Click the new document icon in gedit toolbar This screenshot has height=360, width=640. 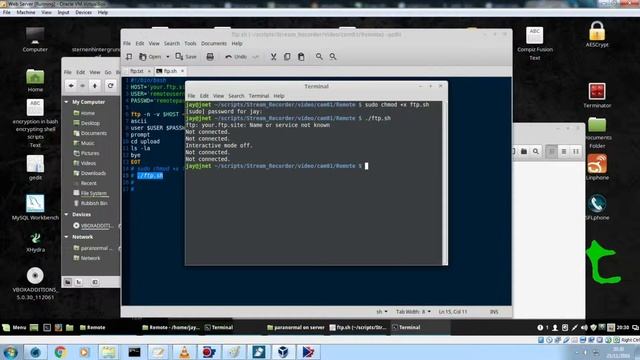(x=129, y=57)
